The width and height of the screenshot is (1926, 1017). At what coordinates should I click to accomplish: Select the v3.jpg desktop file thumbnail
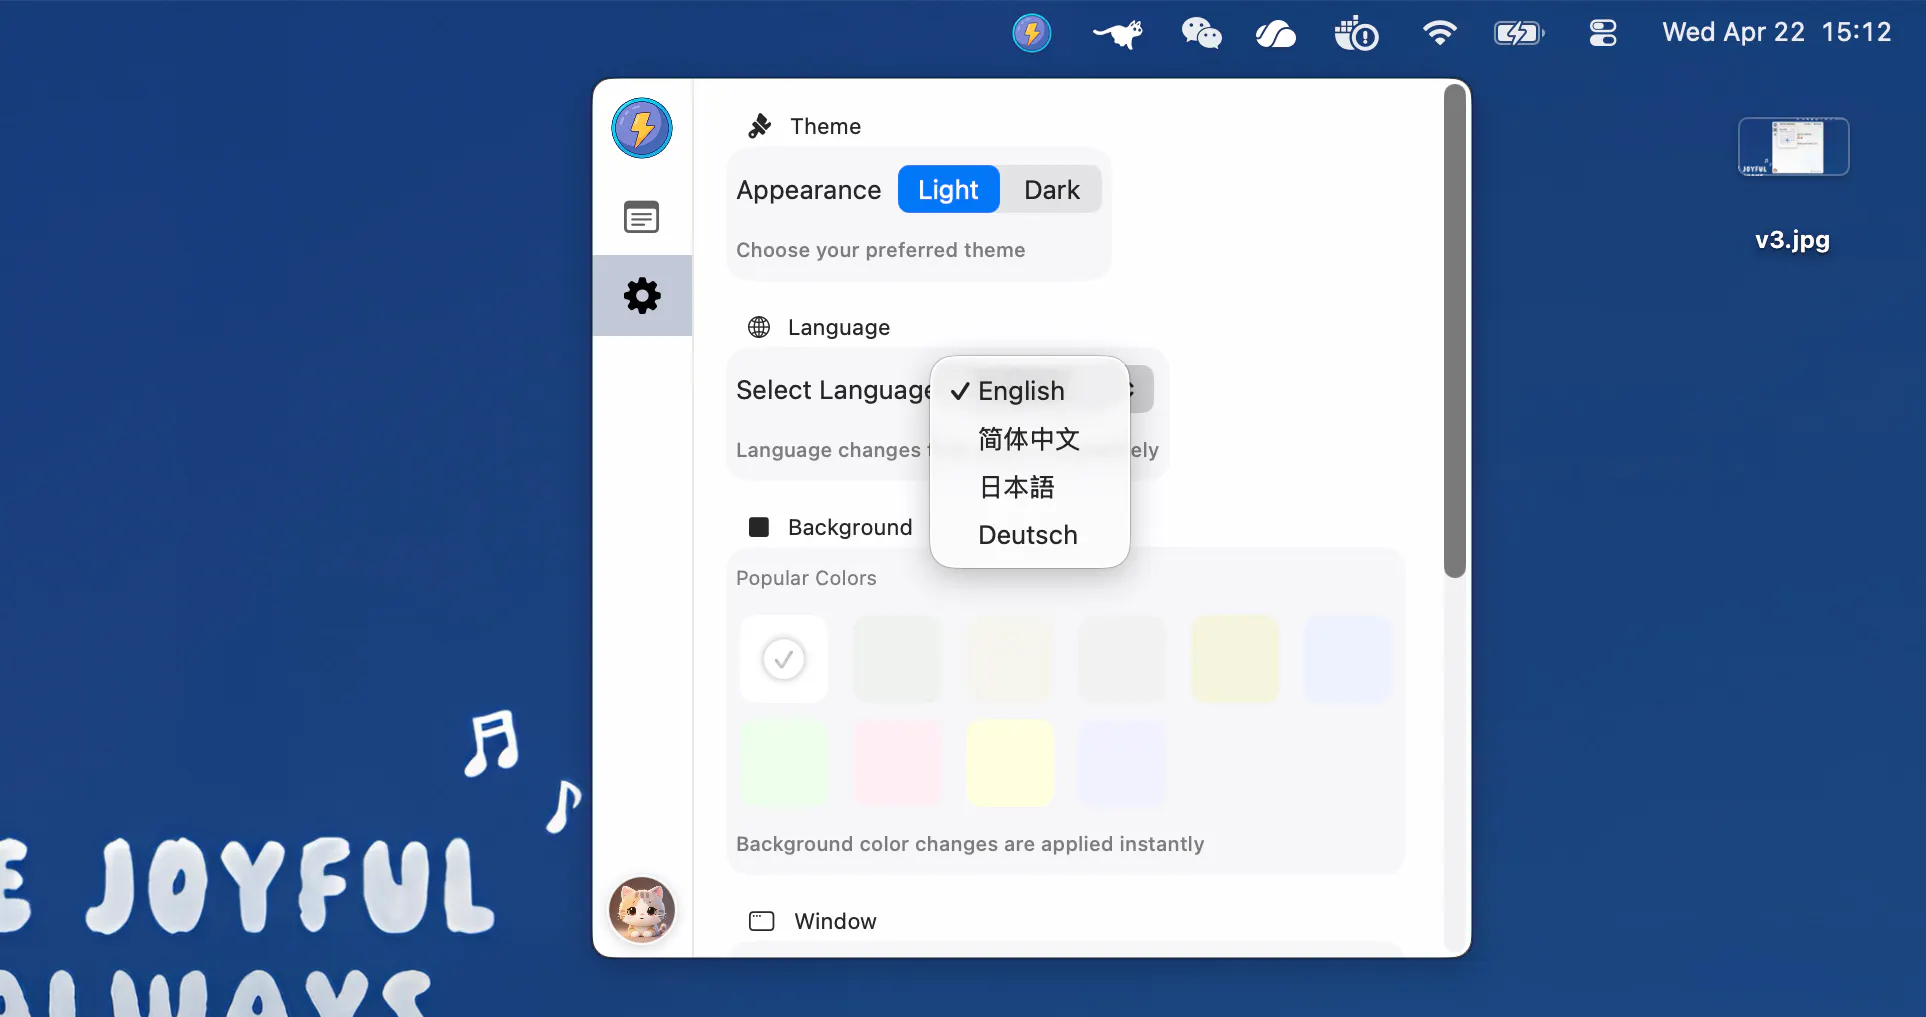pyautogui.click(x=1794, y=147)
